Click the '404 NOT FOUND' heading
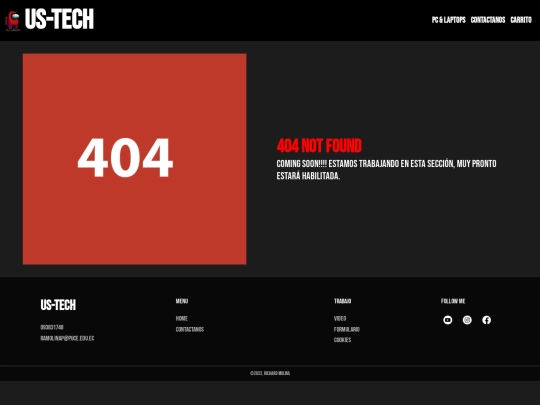 tap(319, 146)
